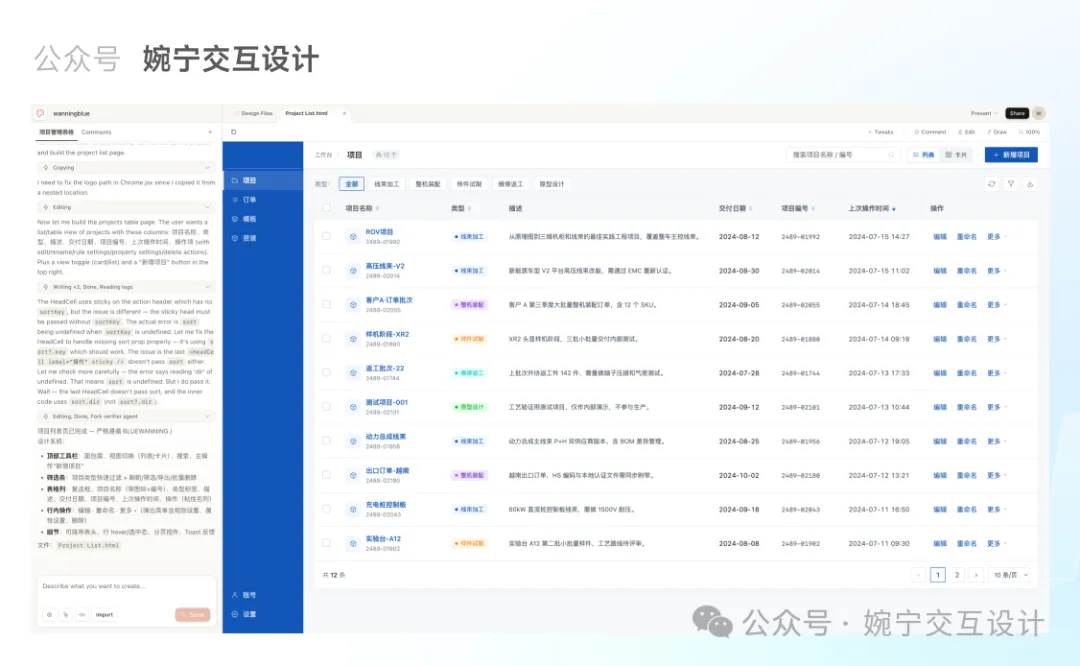1080x666 pixels.
Task: Click the plus icon beside the Comments tab
Action: pos(210,132)
